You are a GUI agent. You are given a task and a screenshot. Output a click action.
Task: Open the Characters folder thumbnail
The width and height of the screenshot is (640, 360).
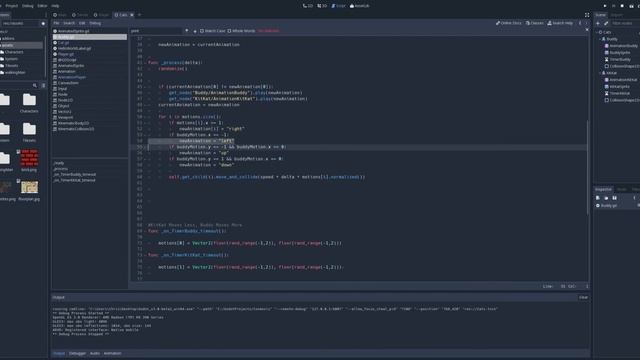click(x=29, y=100)
